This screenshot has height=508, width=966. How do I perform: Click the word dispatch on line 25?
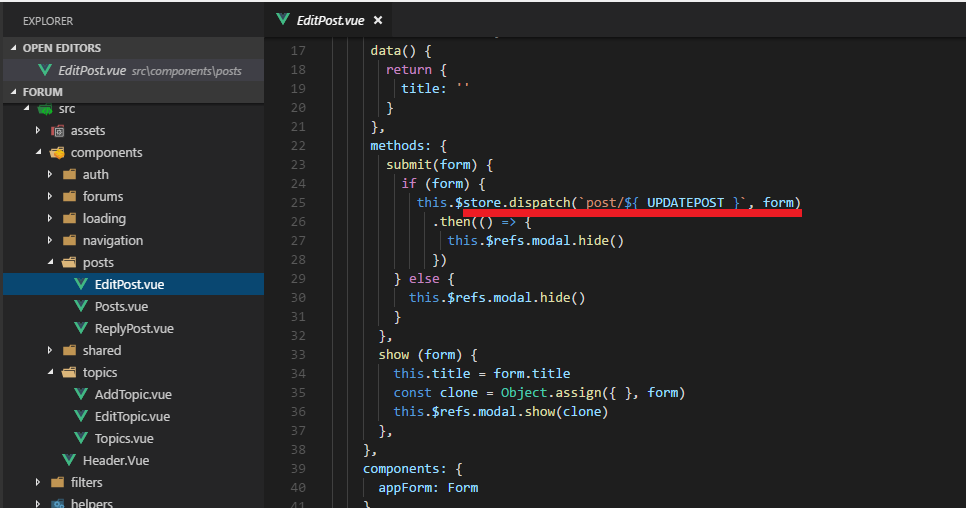(540, 203)
